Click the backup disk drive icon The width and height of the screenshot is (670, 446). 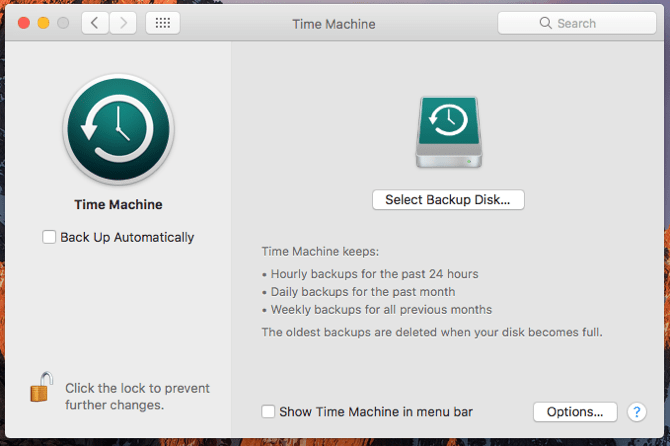click(448, 132)
